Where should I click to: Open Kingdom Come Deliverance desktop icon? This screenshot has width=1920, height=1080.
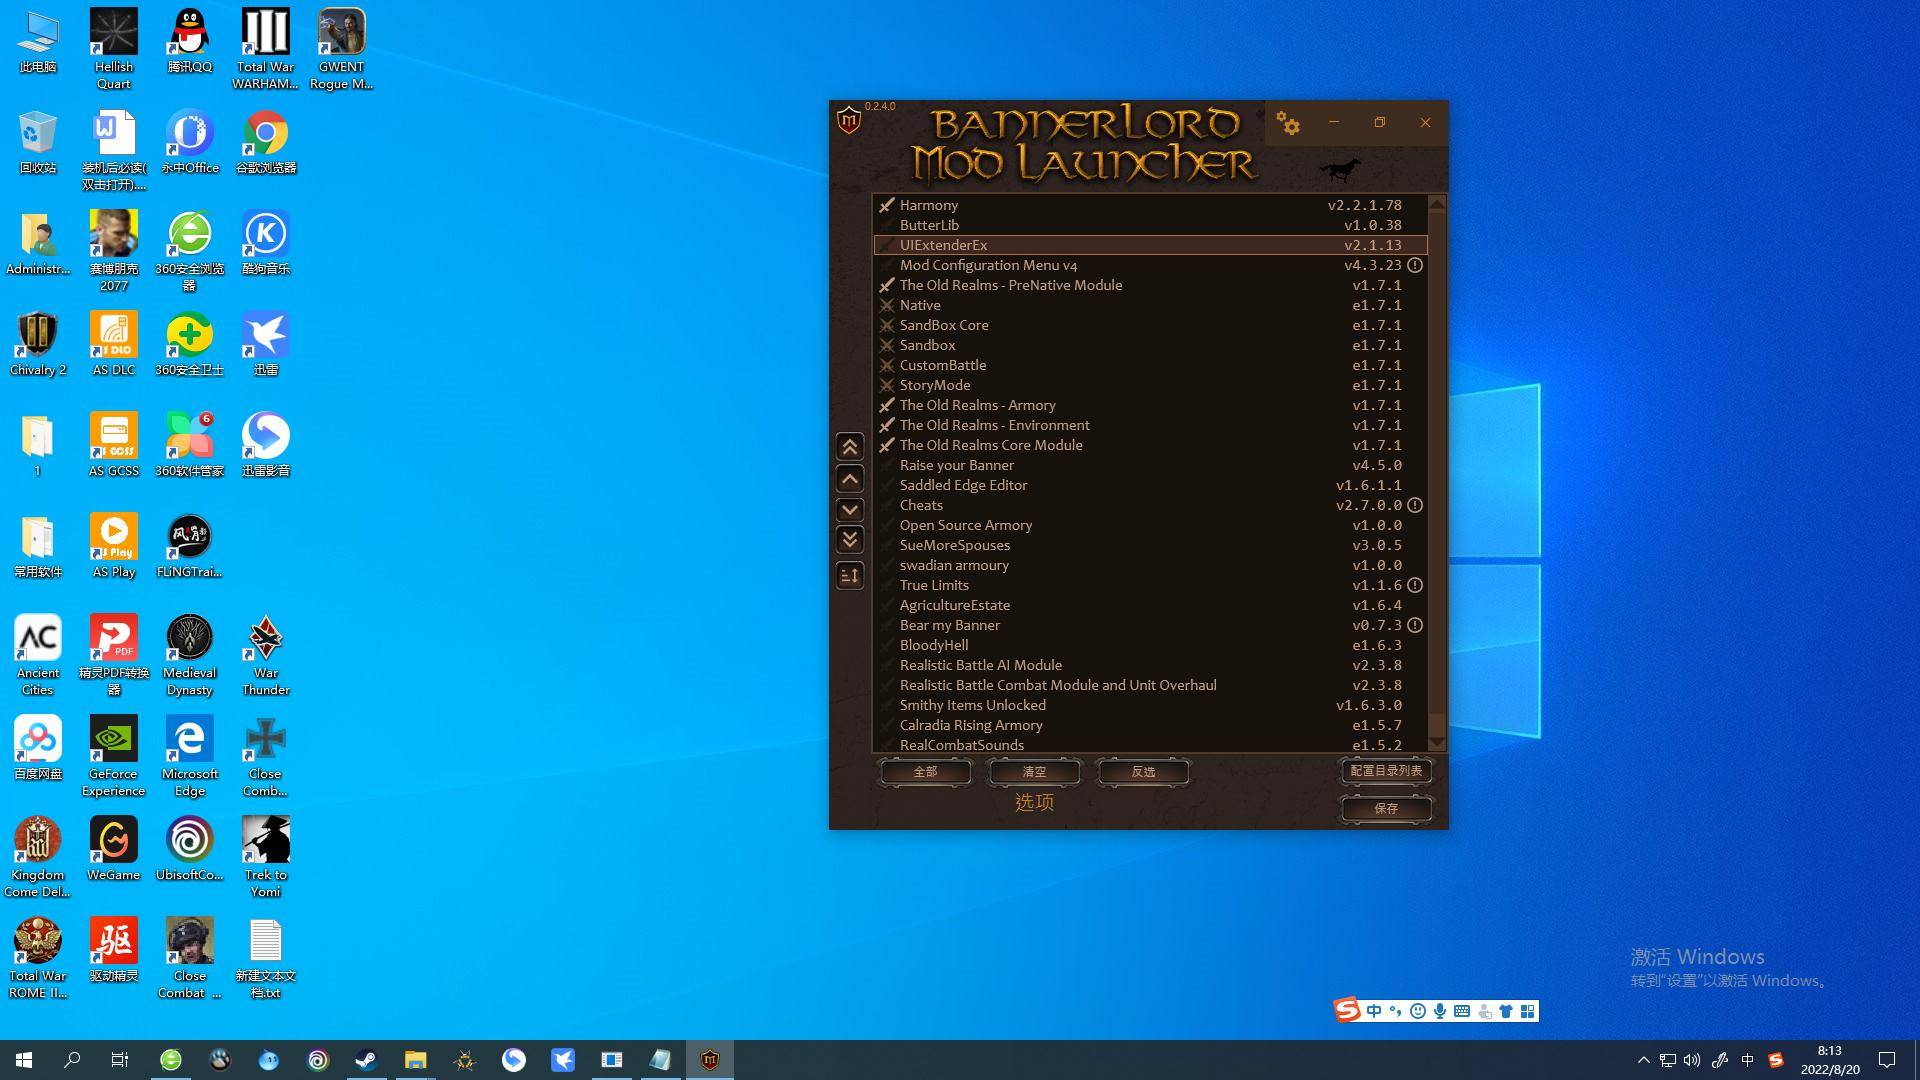(38, 857)
